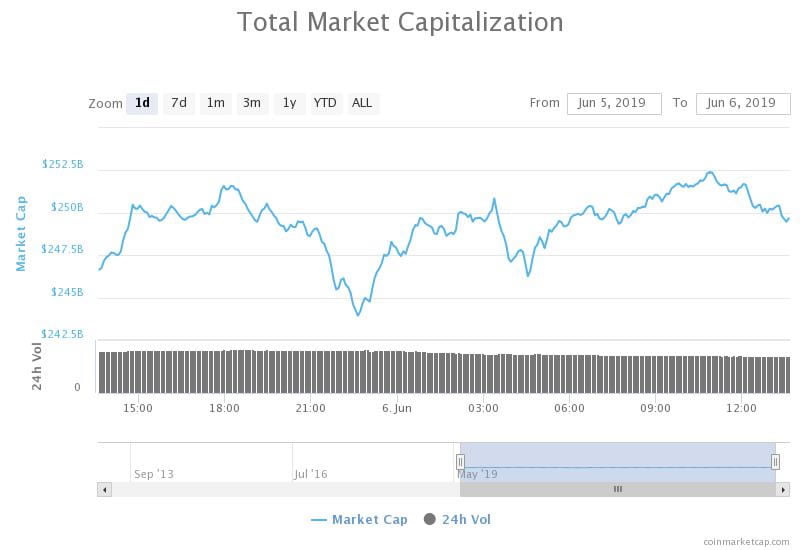Click the From date field
800x550 pixels.
click(614, 103)
